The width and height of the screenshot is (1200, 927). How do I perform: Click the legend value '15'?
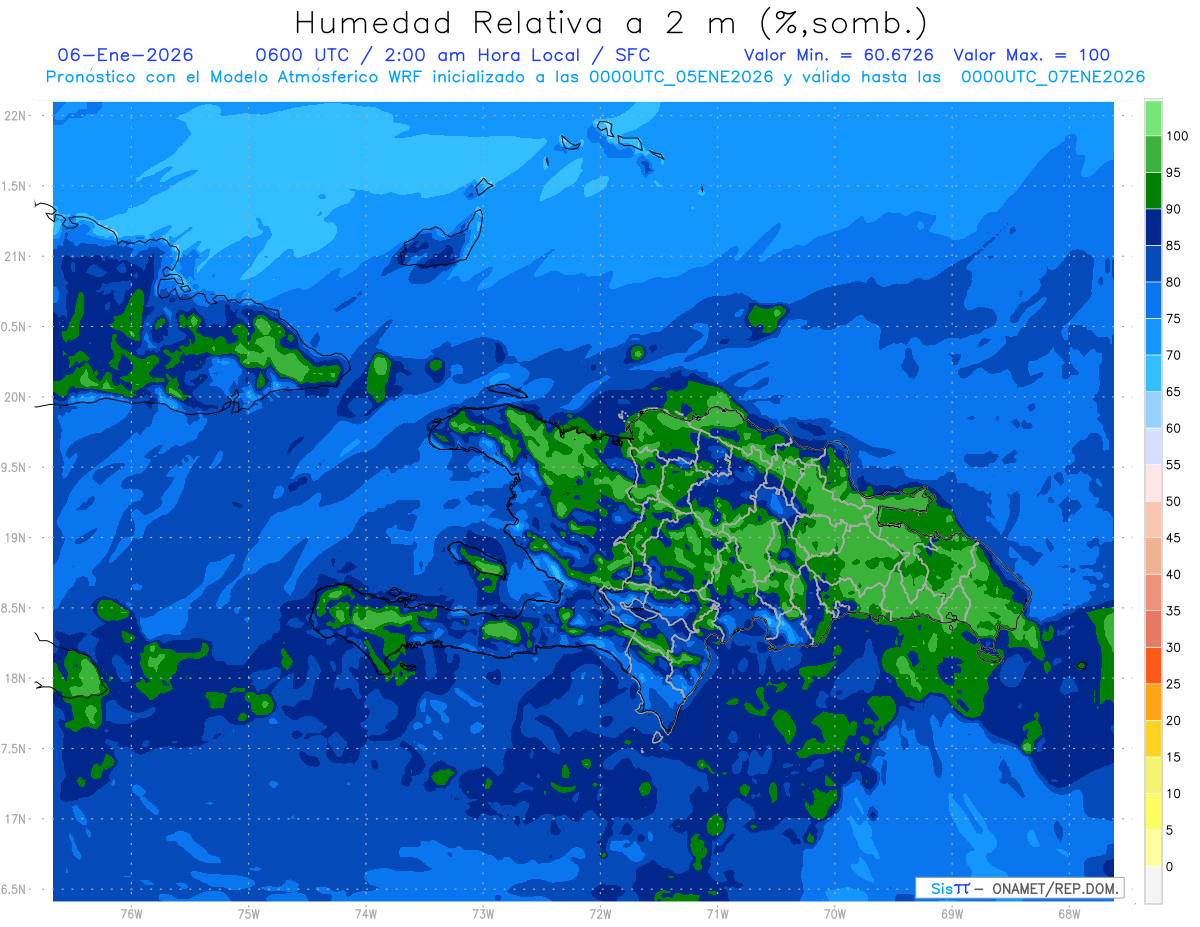coord(1174,757)
